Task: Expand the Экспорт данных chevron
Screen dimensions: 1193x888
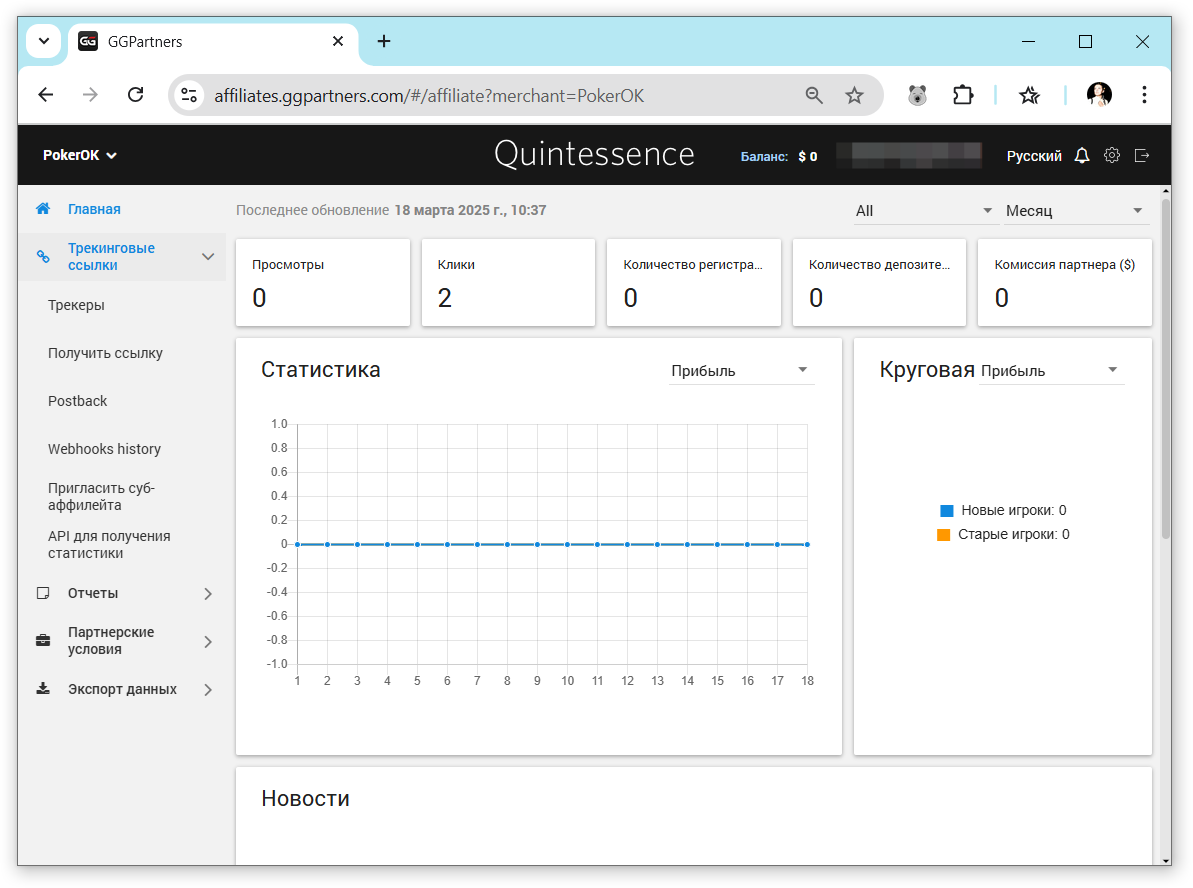Action: pyautogui.click(x=208, y=689)
